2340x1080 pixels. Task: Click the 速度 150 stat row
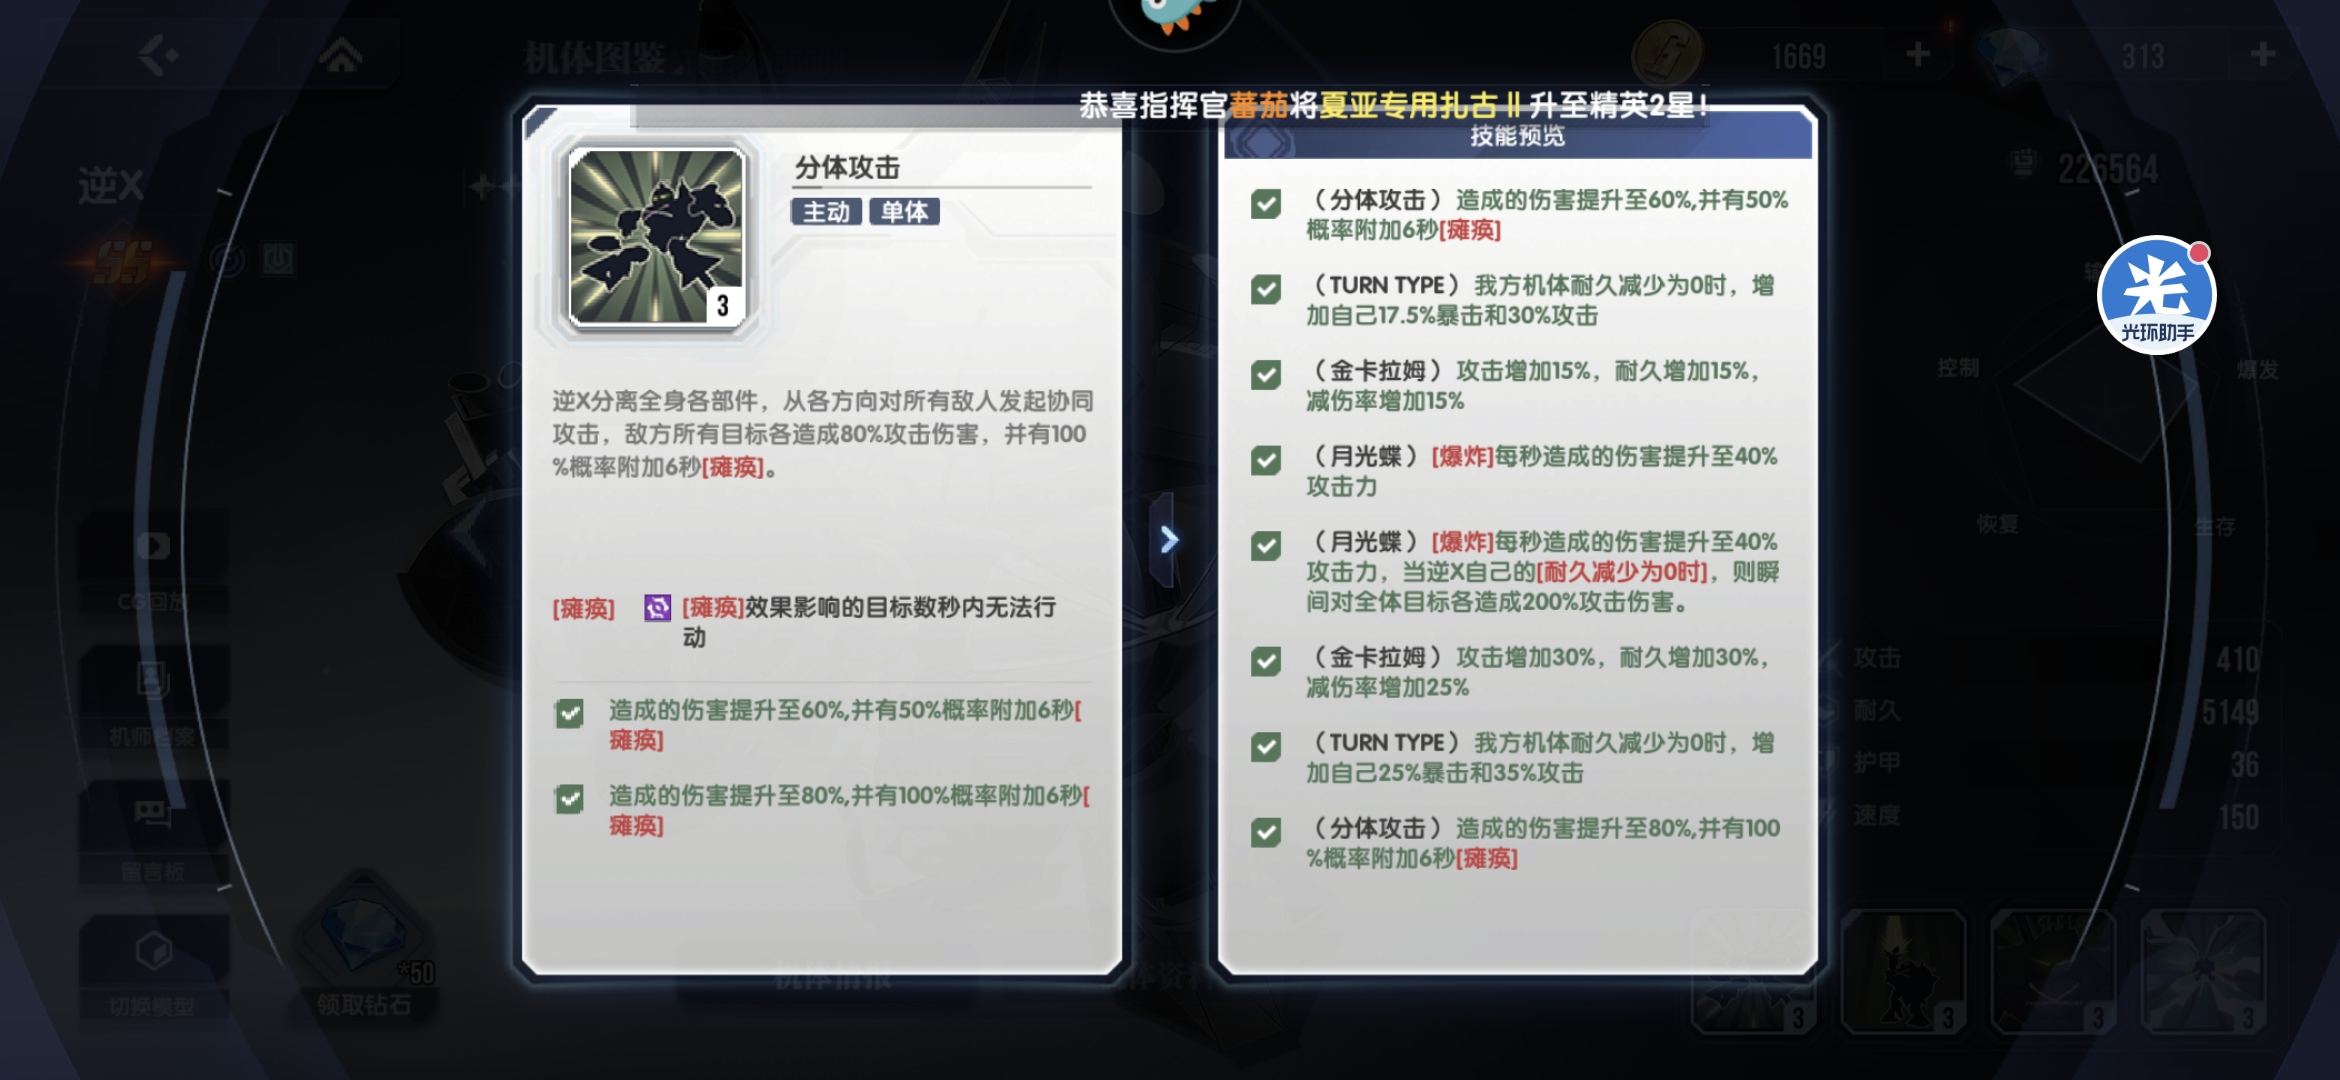click(2040, 816)
